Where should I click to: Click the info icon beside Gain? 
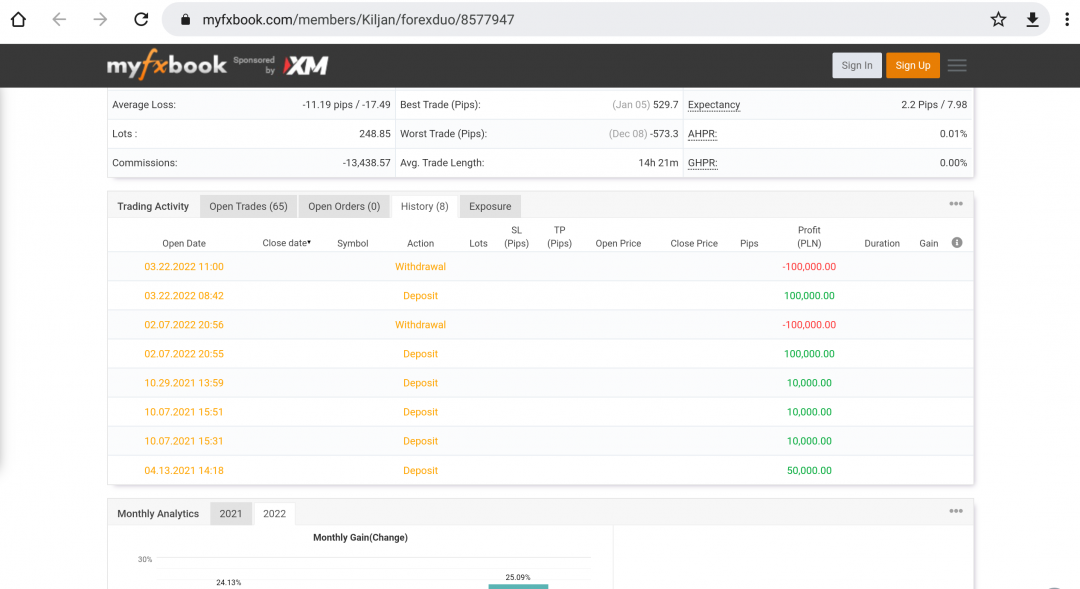click(x=957, y=243)
